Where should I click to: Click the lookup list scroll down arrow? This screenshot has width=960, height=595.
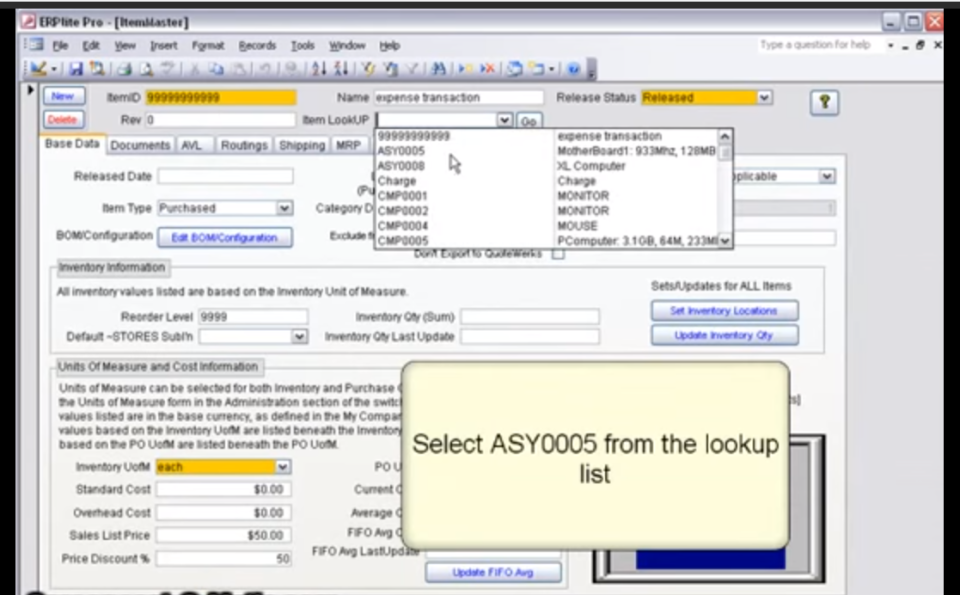(x=725, y=241)
